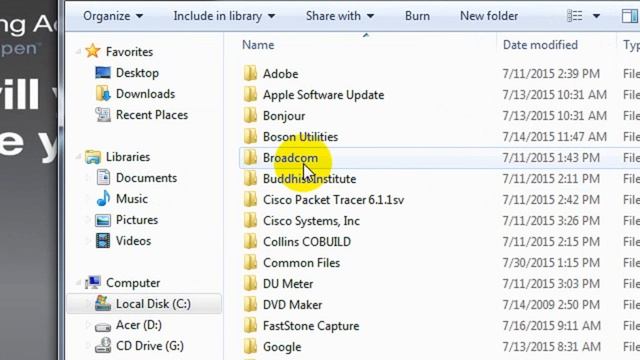Select the Google folder name
This screenshot has height=360, width=640.
(x=282, y=347)
